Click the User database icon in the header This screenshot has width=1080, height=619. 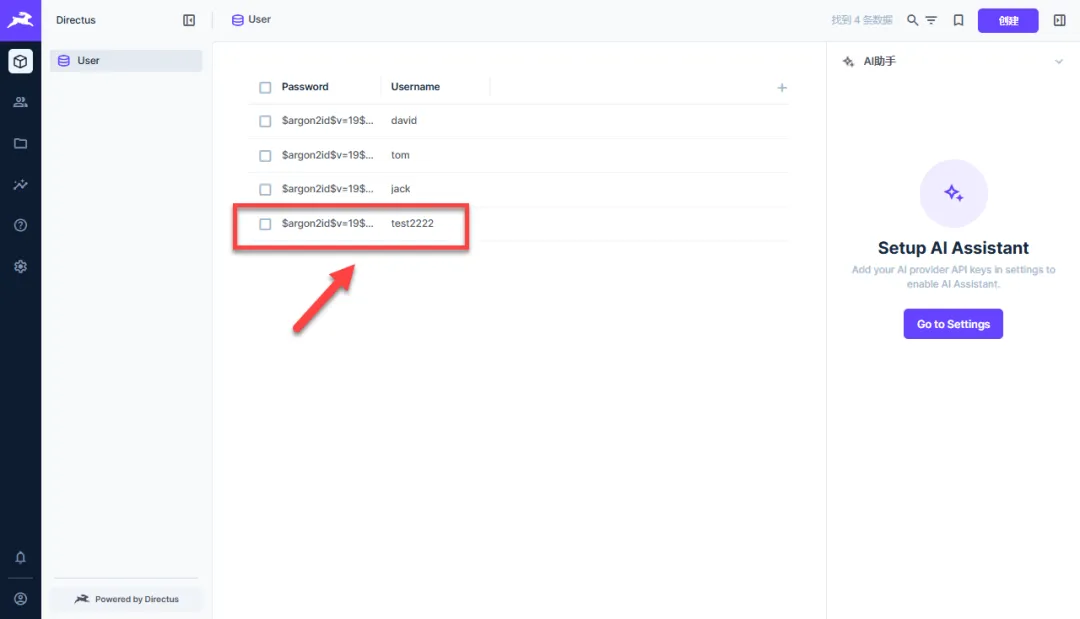coord(238,20)
